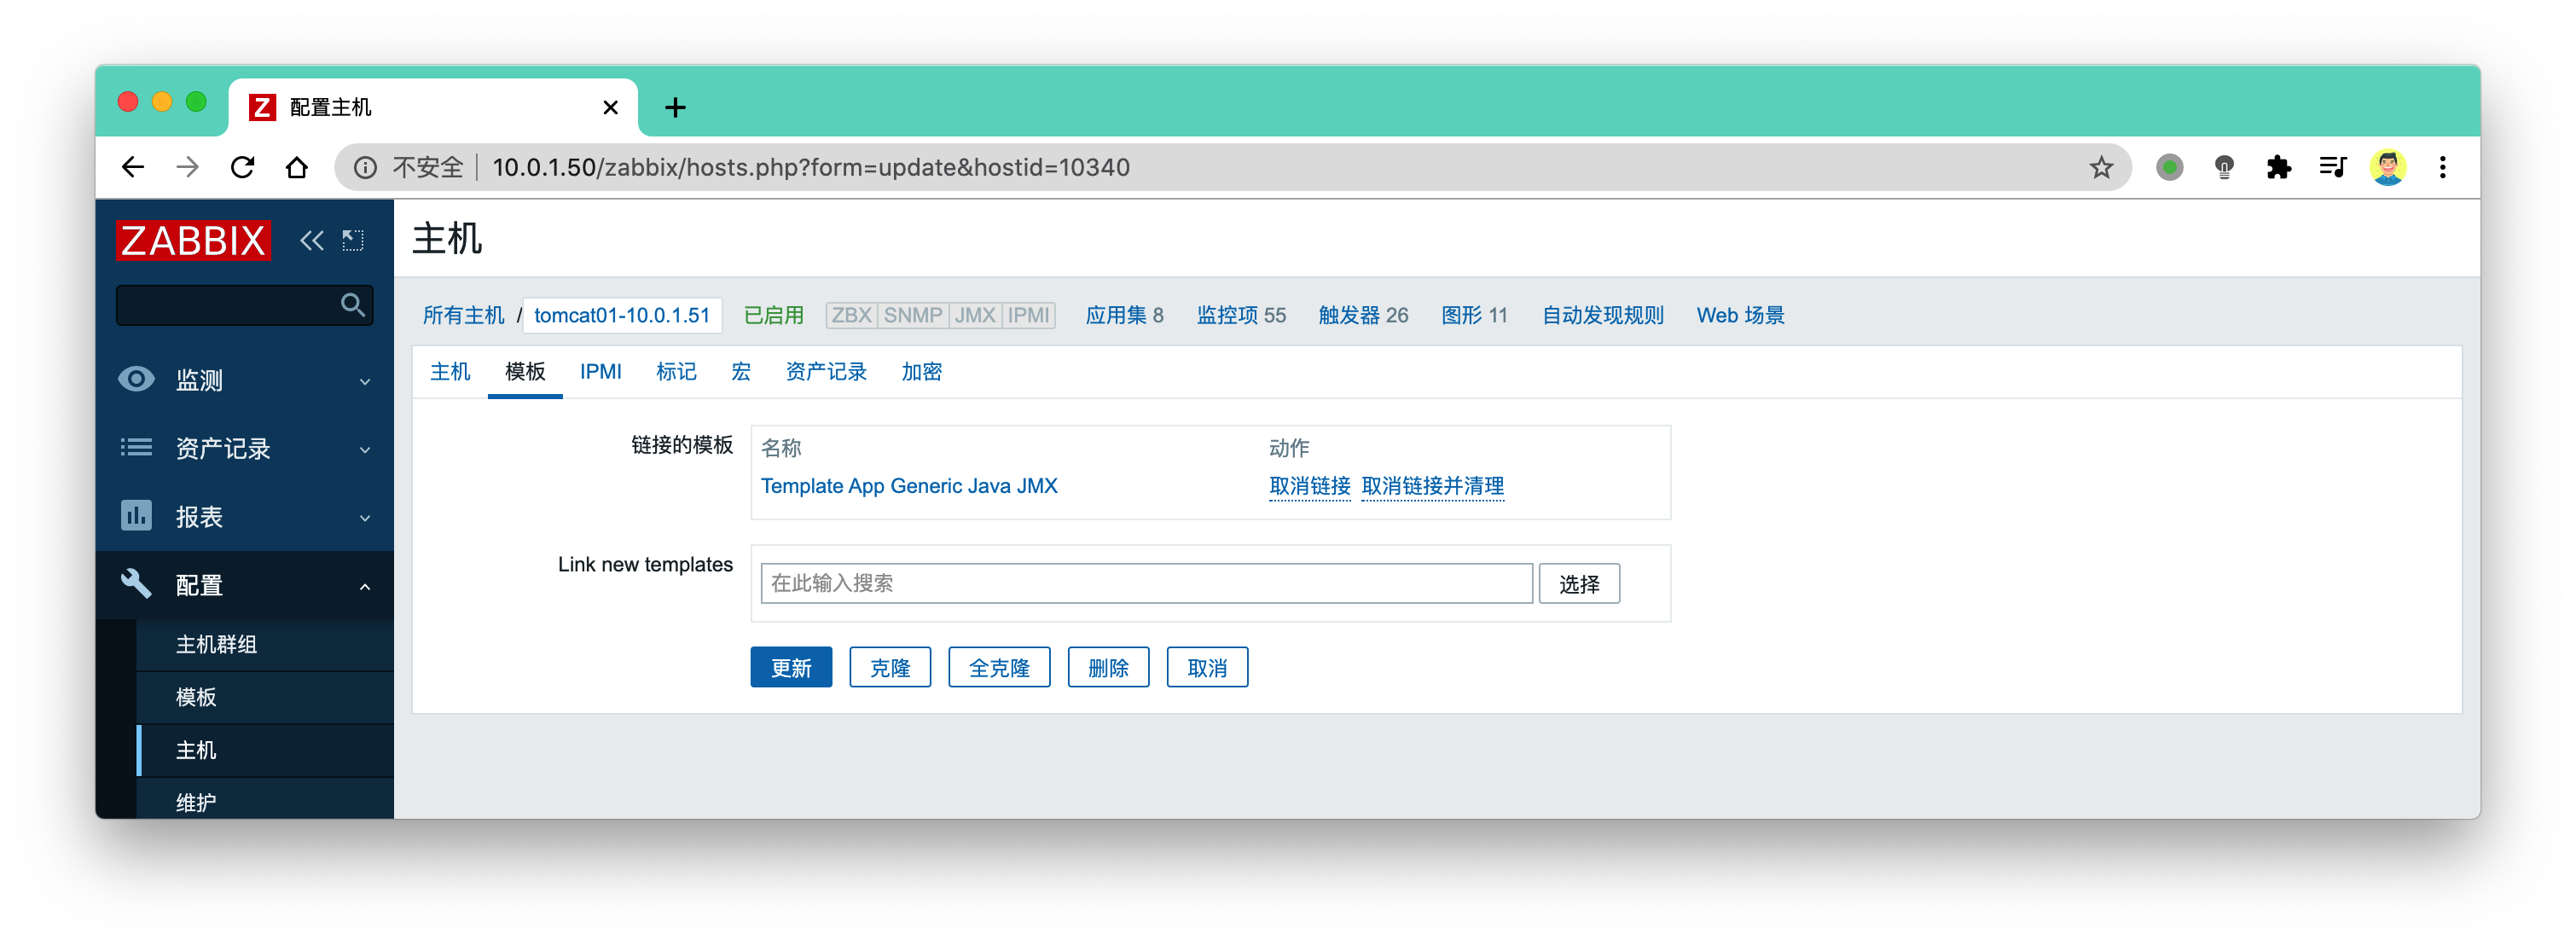Viewport: 2576px width, 945px height.
Task: Click the Link new templates search field
Action: point(1146,583)
